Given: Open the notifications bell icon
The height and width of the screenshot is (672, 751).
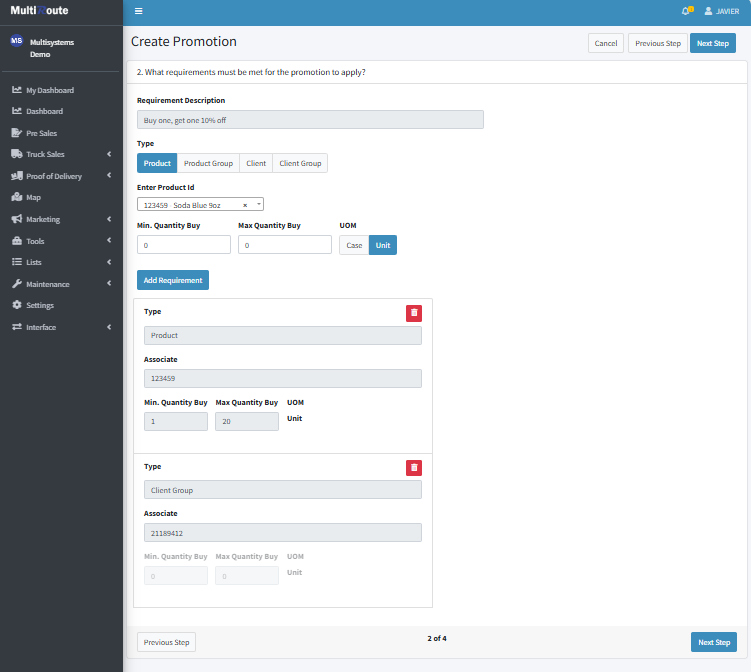Looking at the screenshot, I should pyautogui.click(x=685, y=11).
